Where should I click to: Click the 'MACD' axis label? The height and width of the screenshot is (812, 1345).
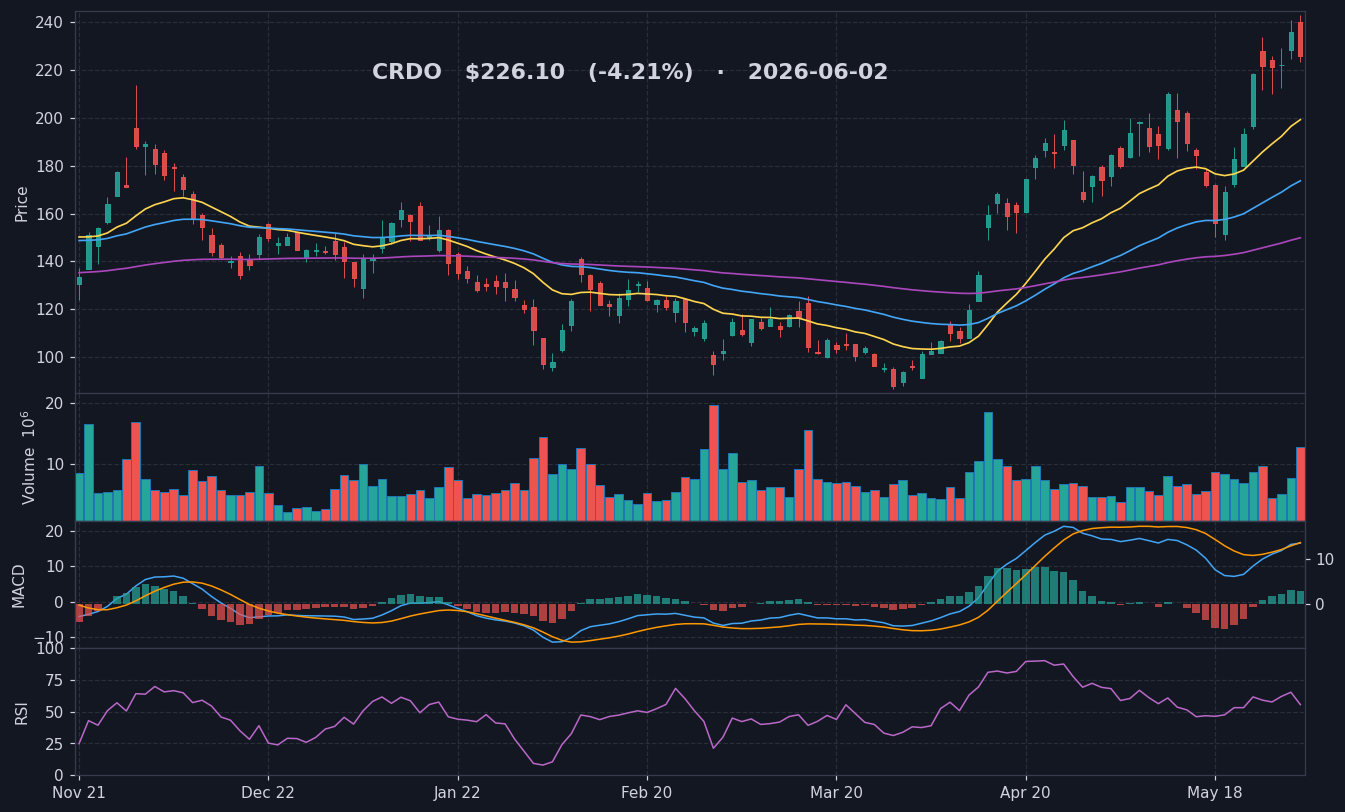20,585
